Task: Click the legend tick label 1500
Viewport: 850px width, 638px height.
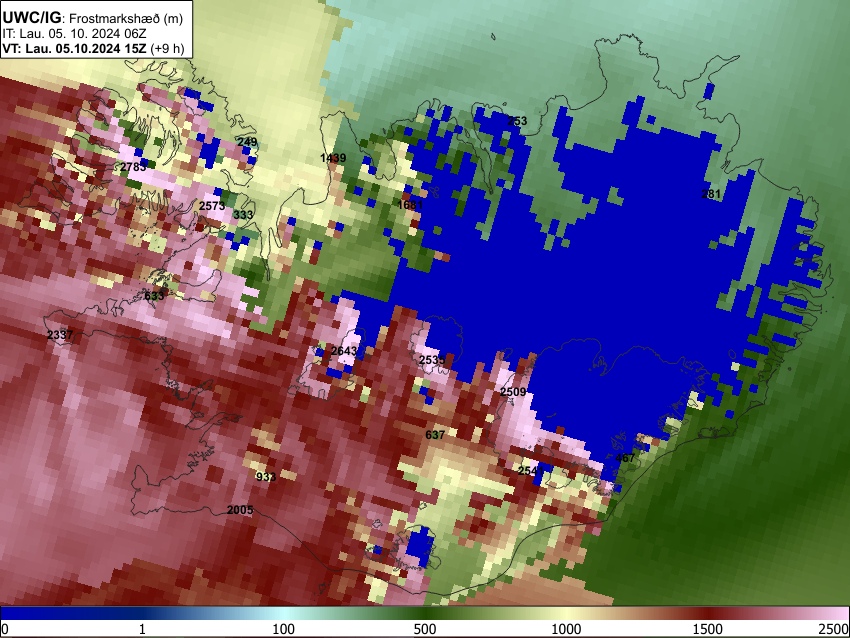Action: (x=707, y=629)
